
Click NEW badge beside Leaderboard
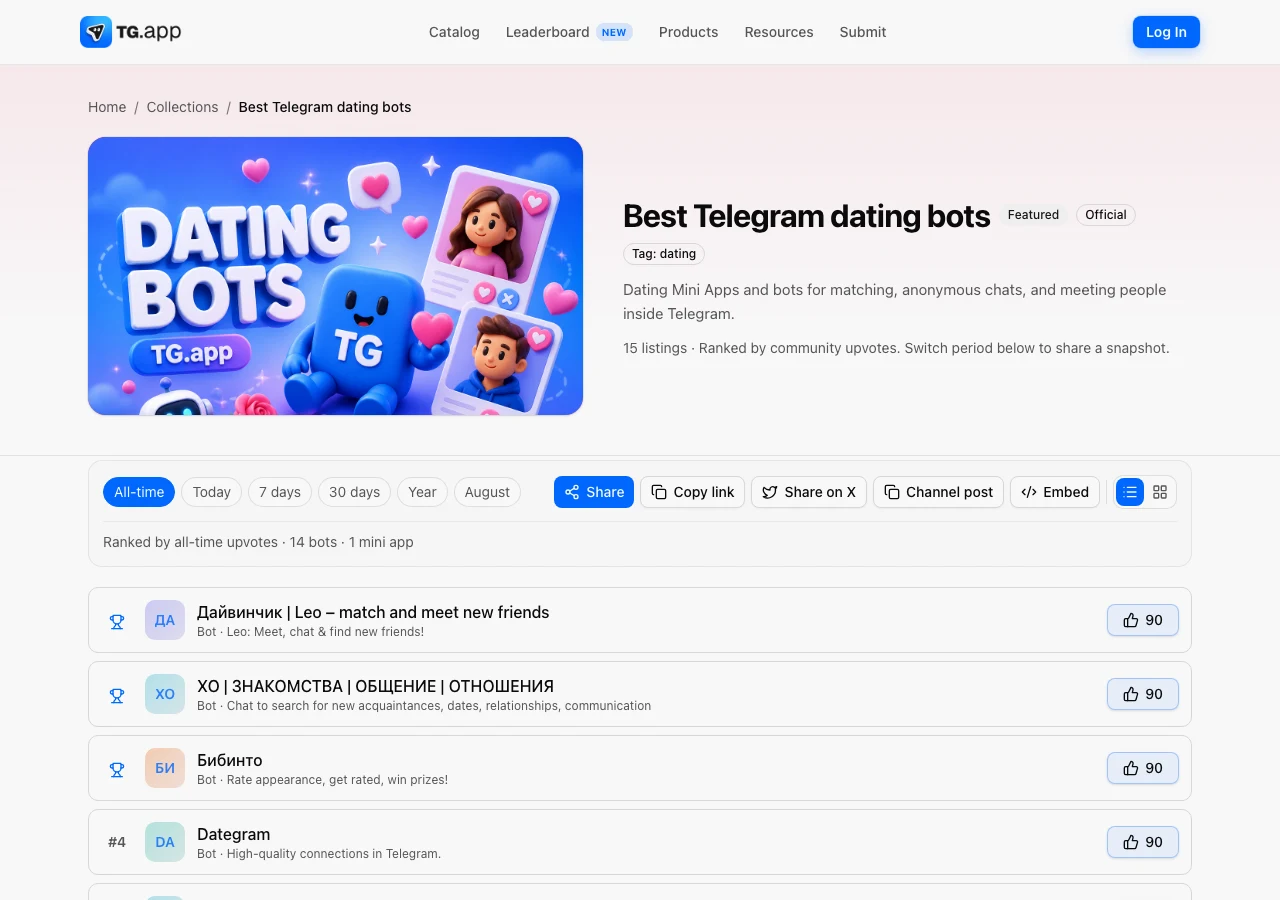614,32
